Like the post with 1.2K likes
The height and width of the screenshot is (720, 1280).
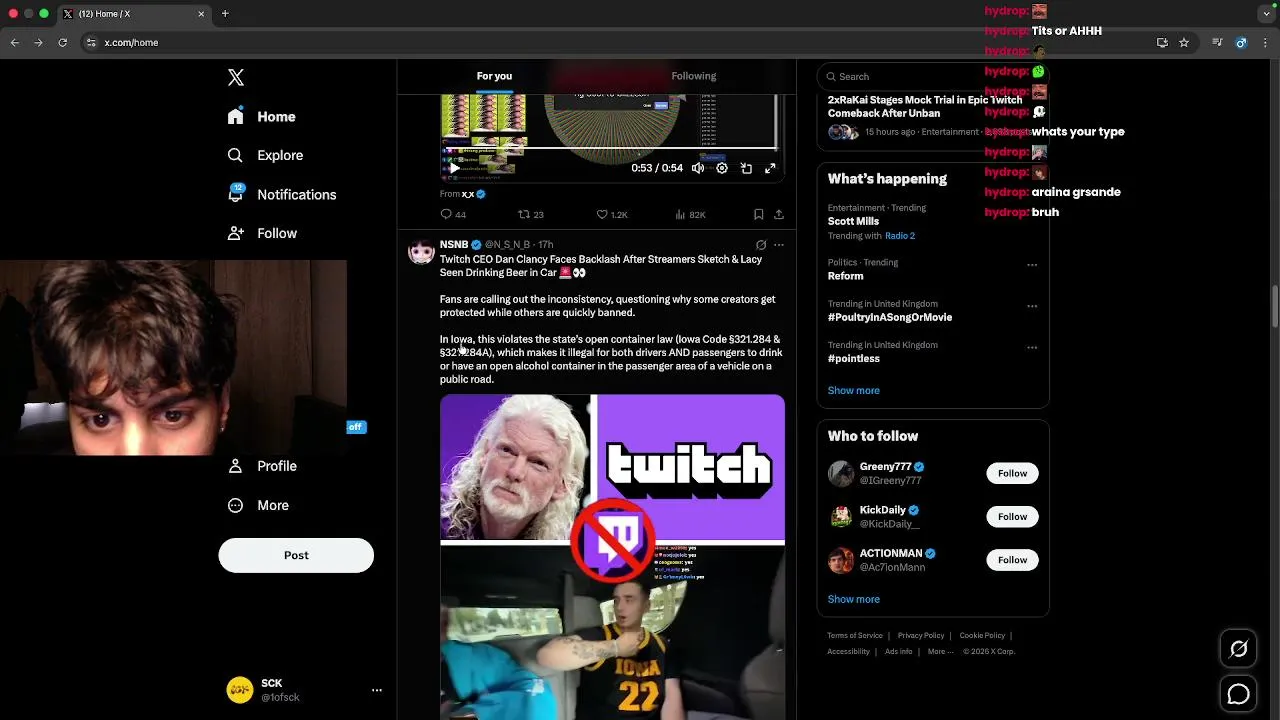[x=612, y=215]
